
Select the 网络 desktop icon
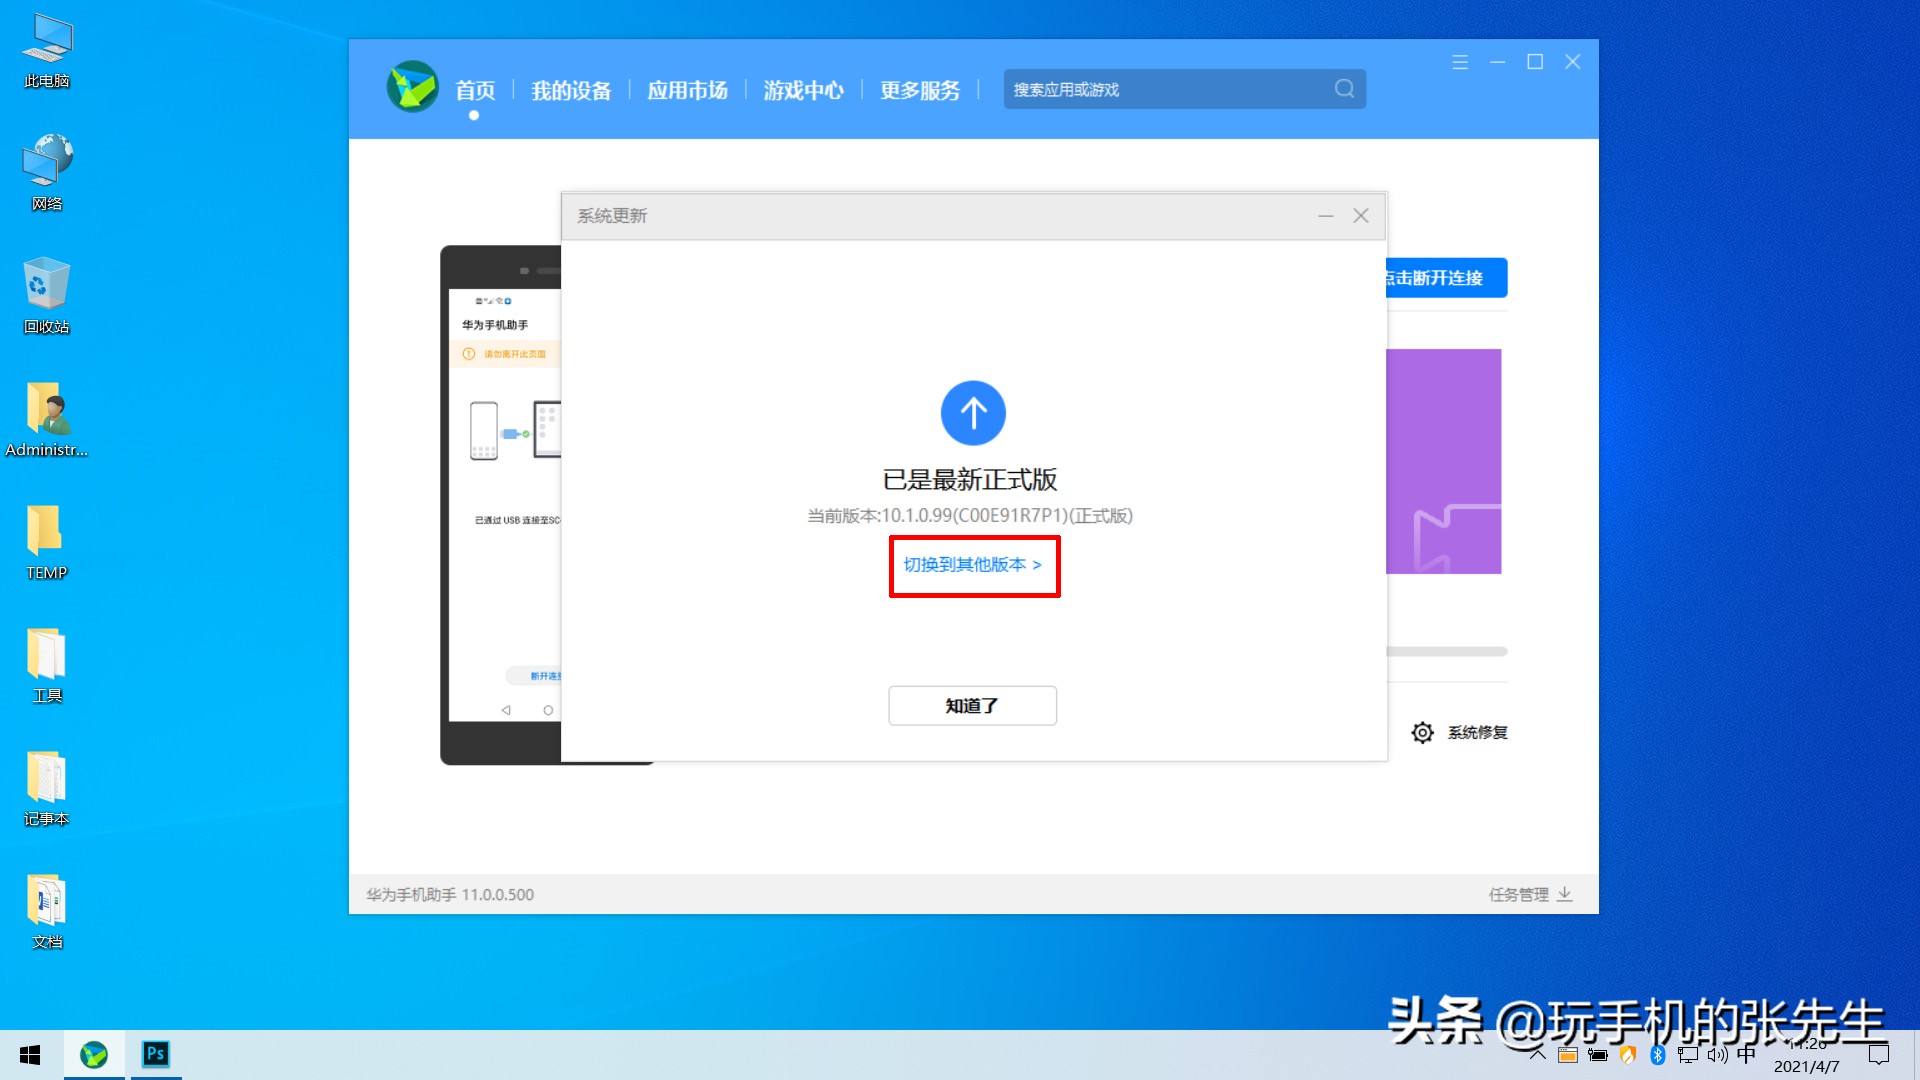(x=47, y=173)
